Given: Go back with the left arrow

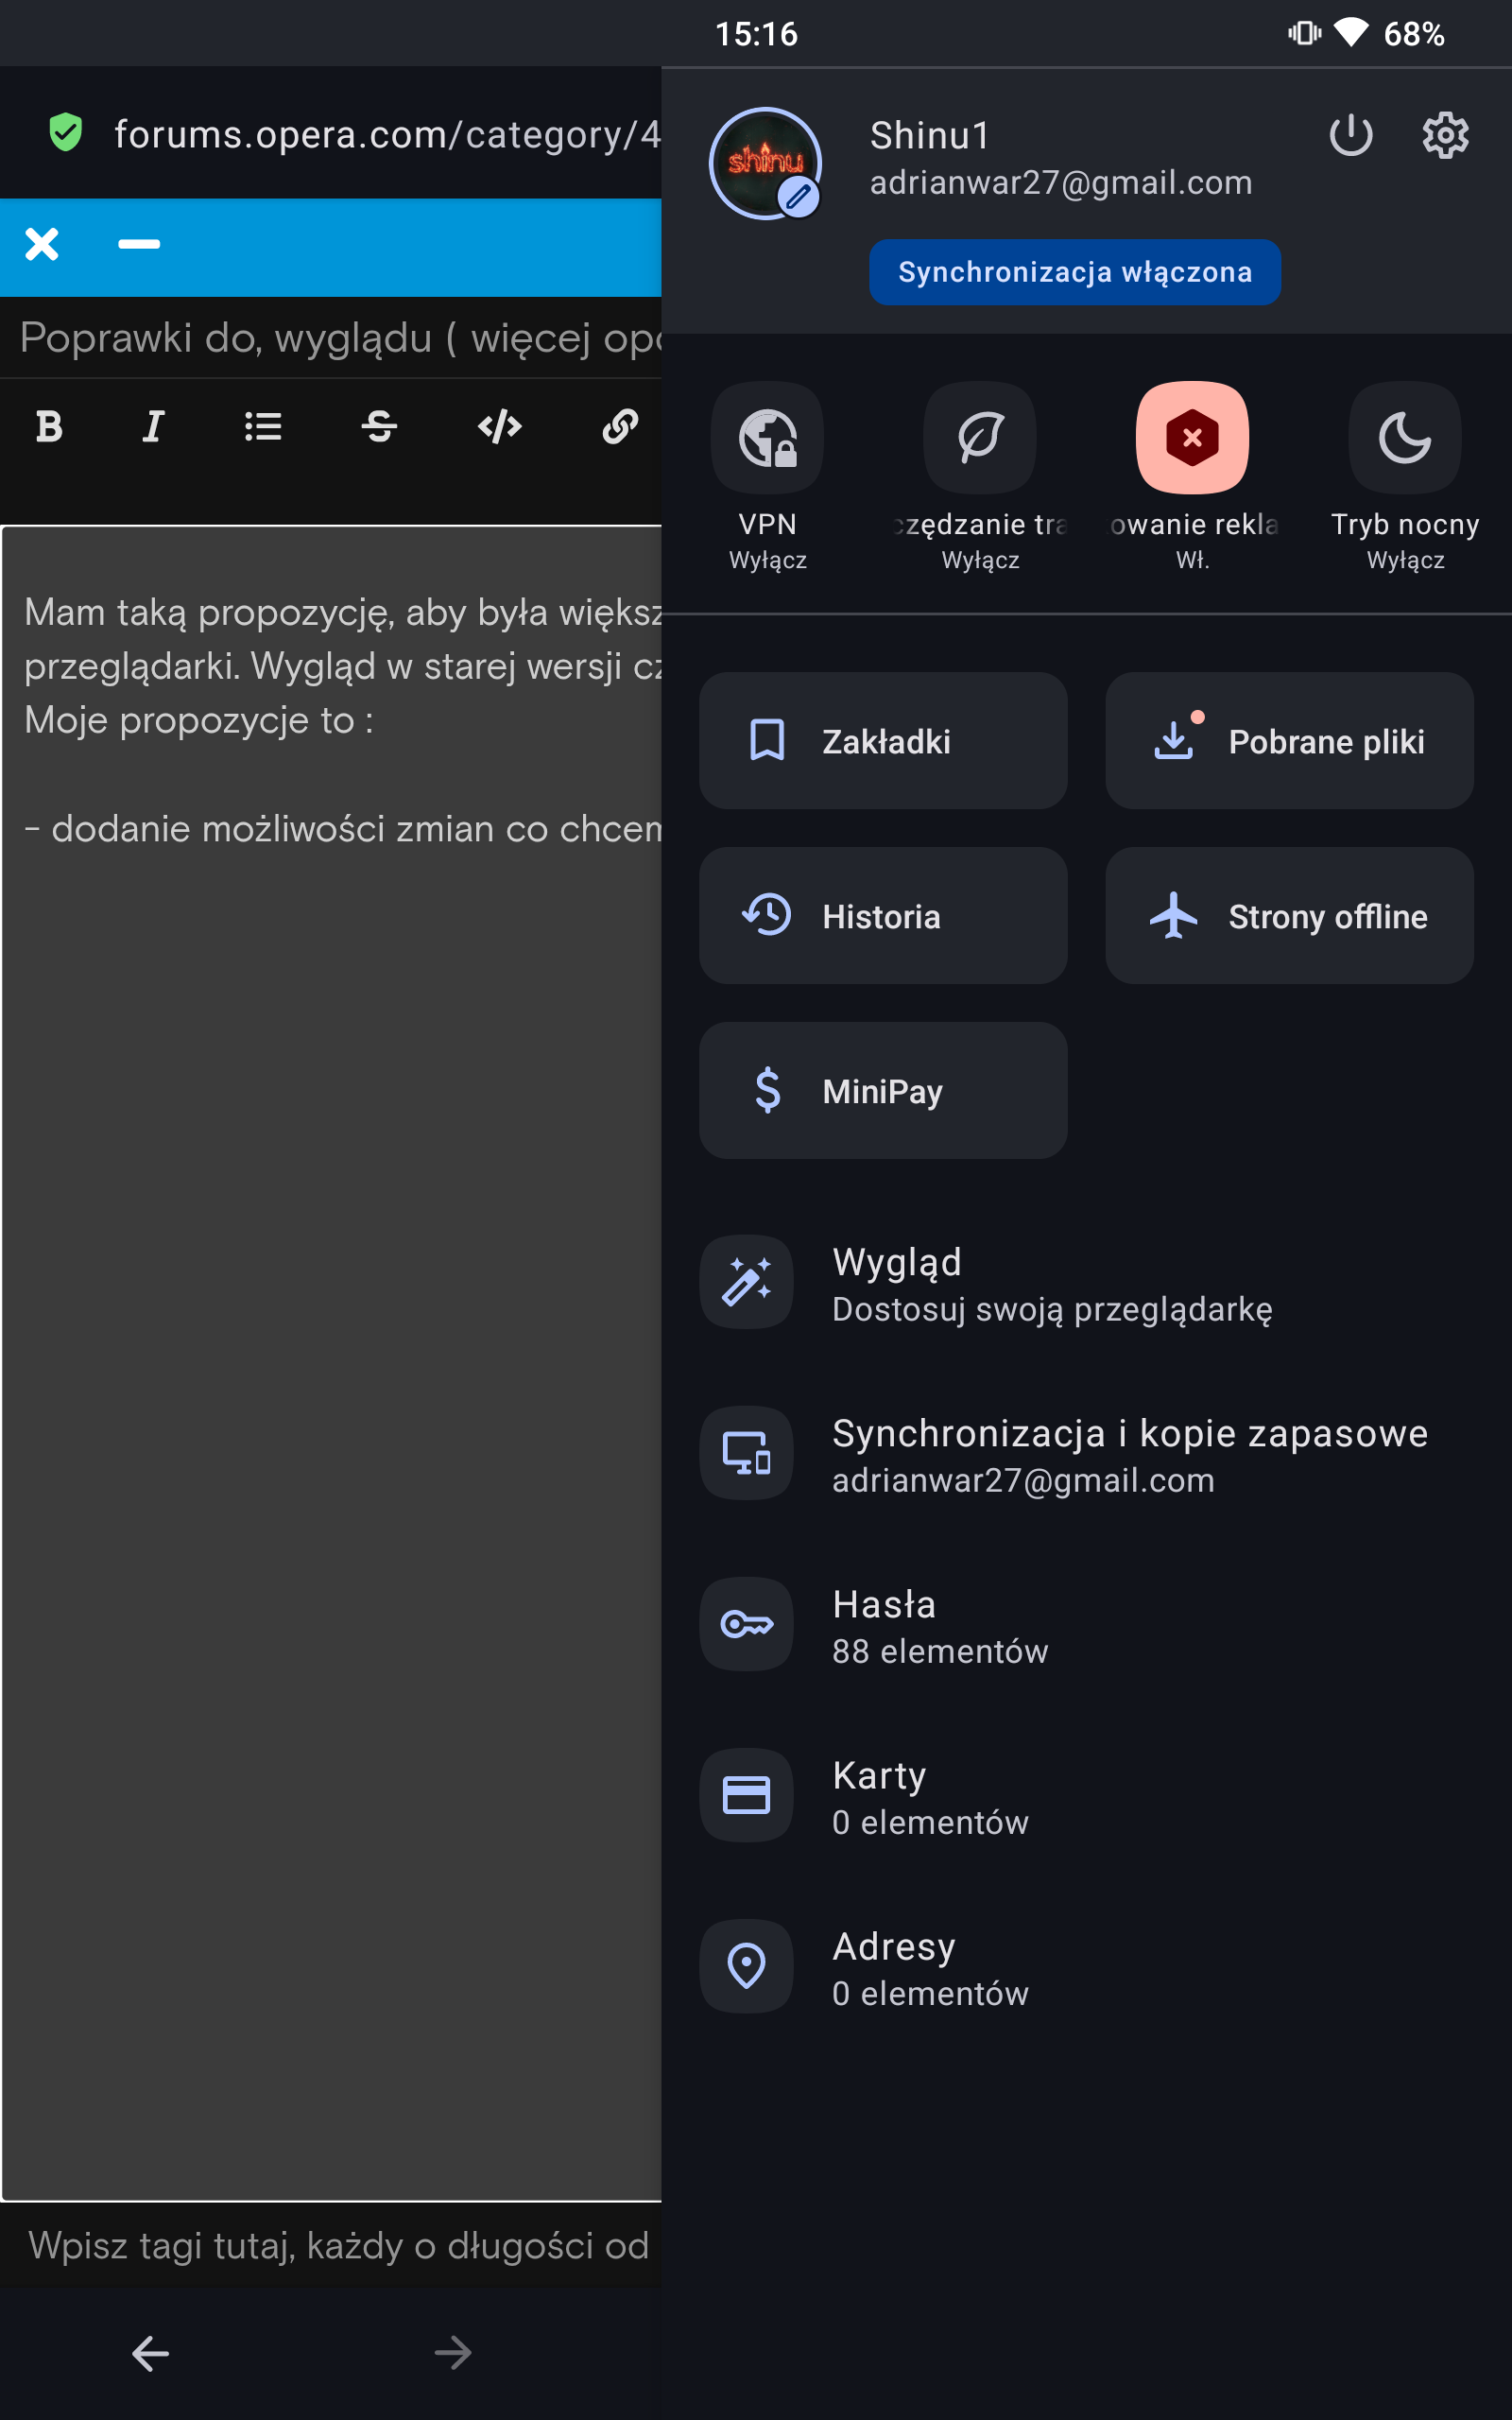Looking at the screenshot, I should click(x=151, y=2353).
